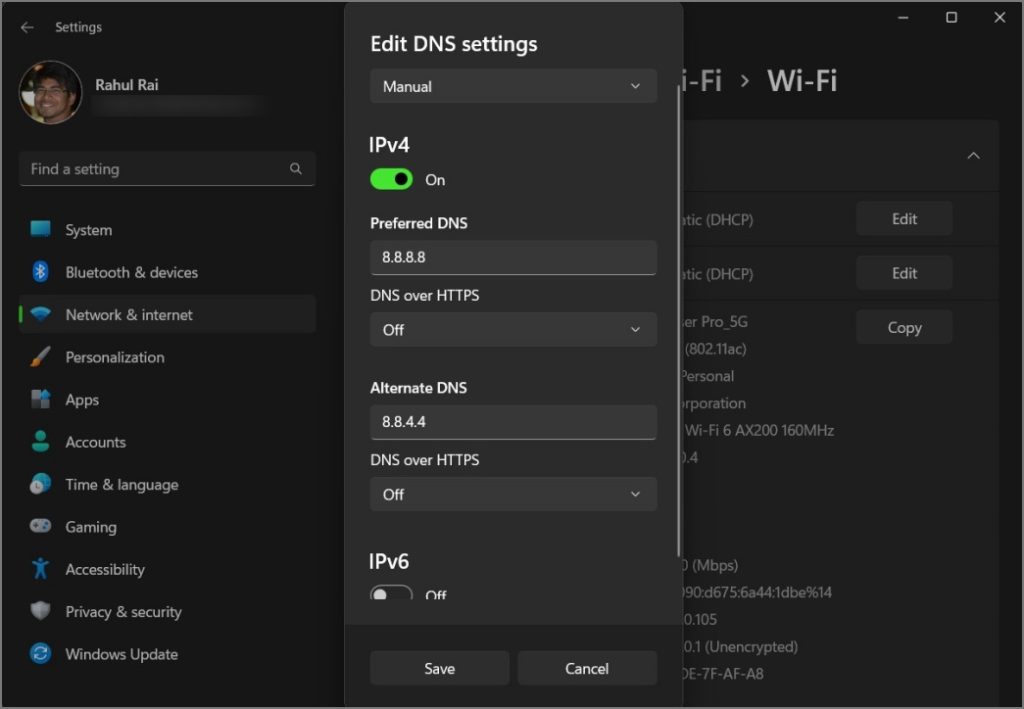Click the Windows Update refresh icon
This screenshot has height=709, width=1024.
(40, 654)
